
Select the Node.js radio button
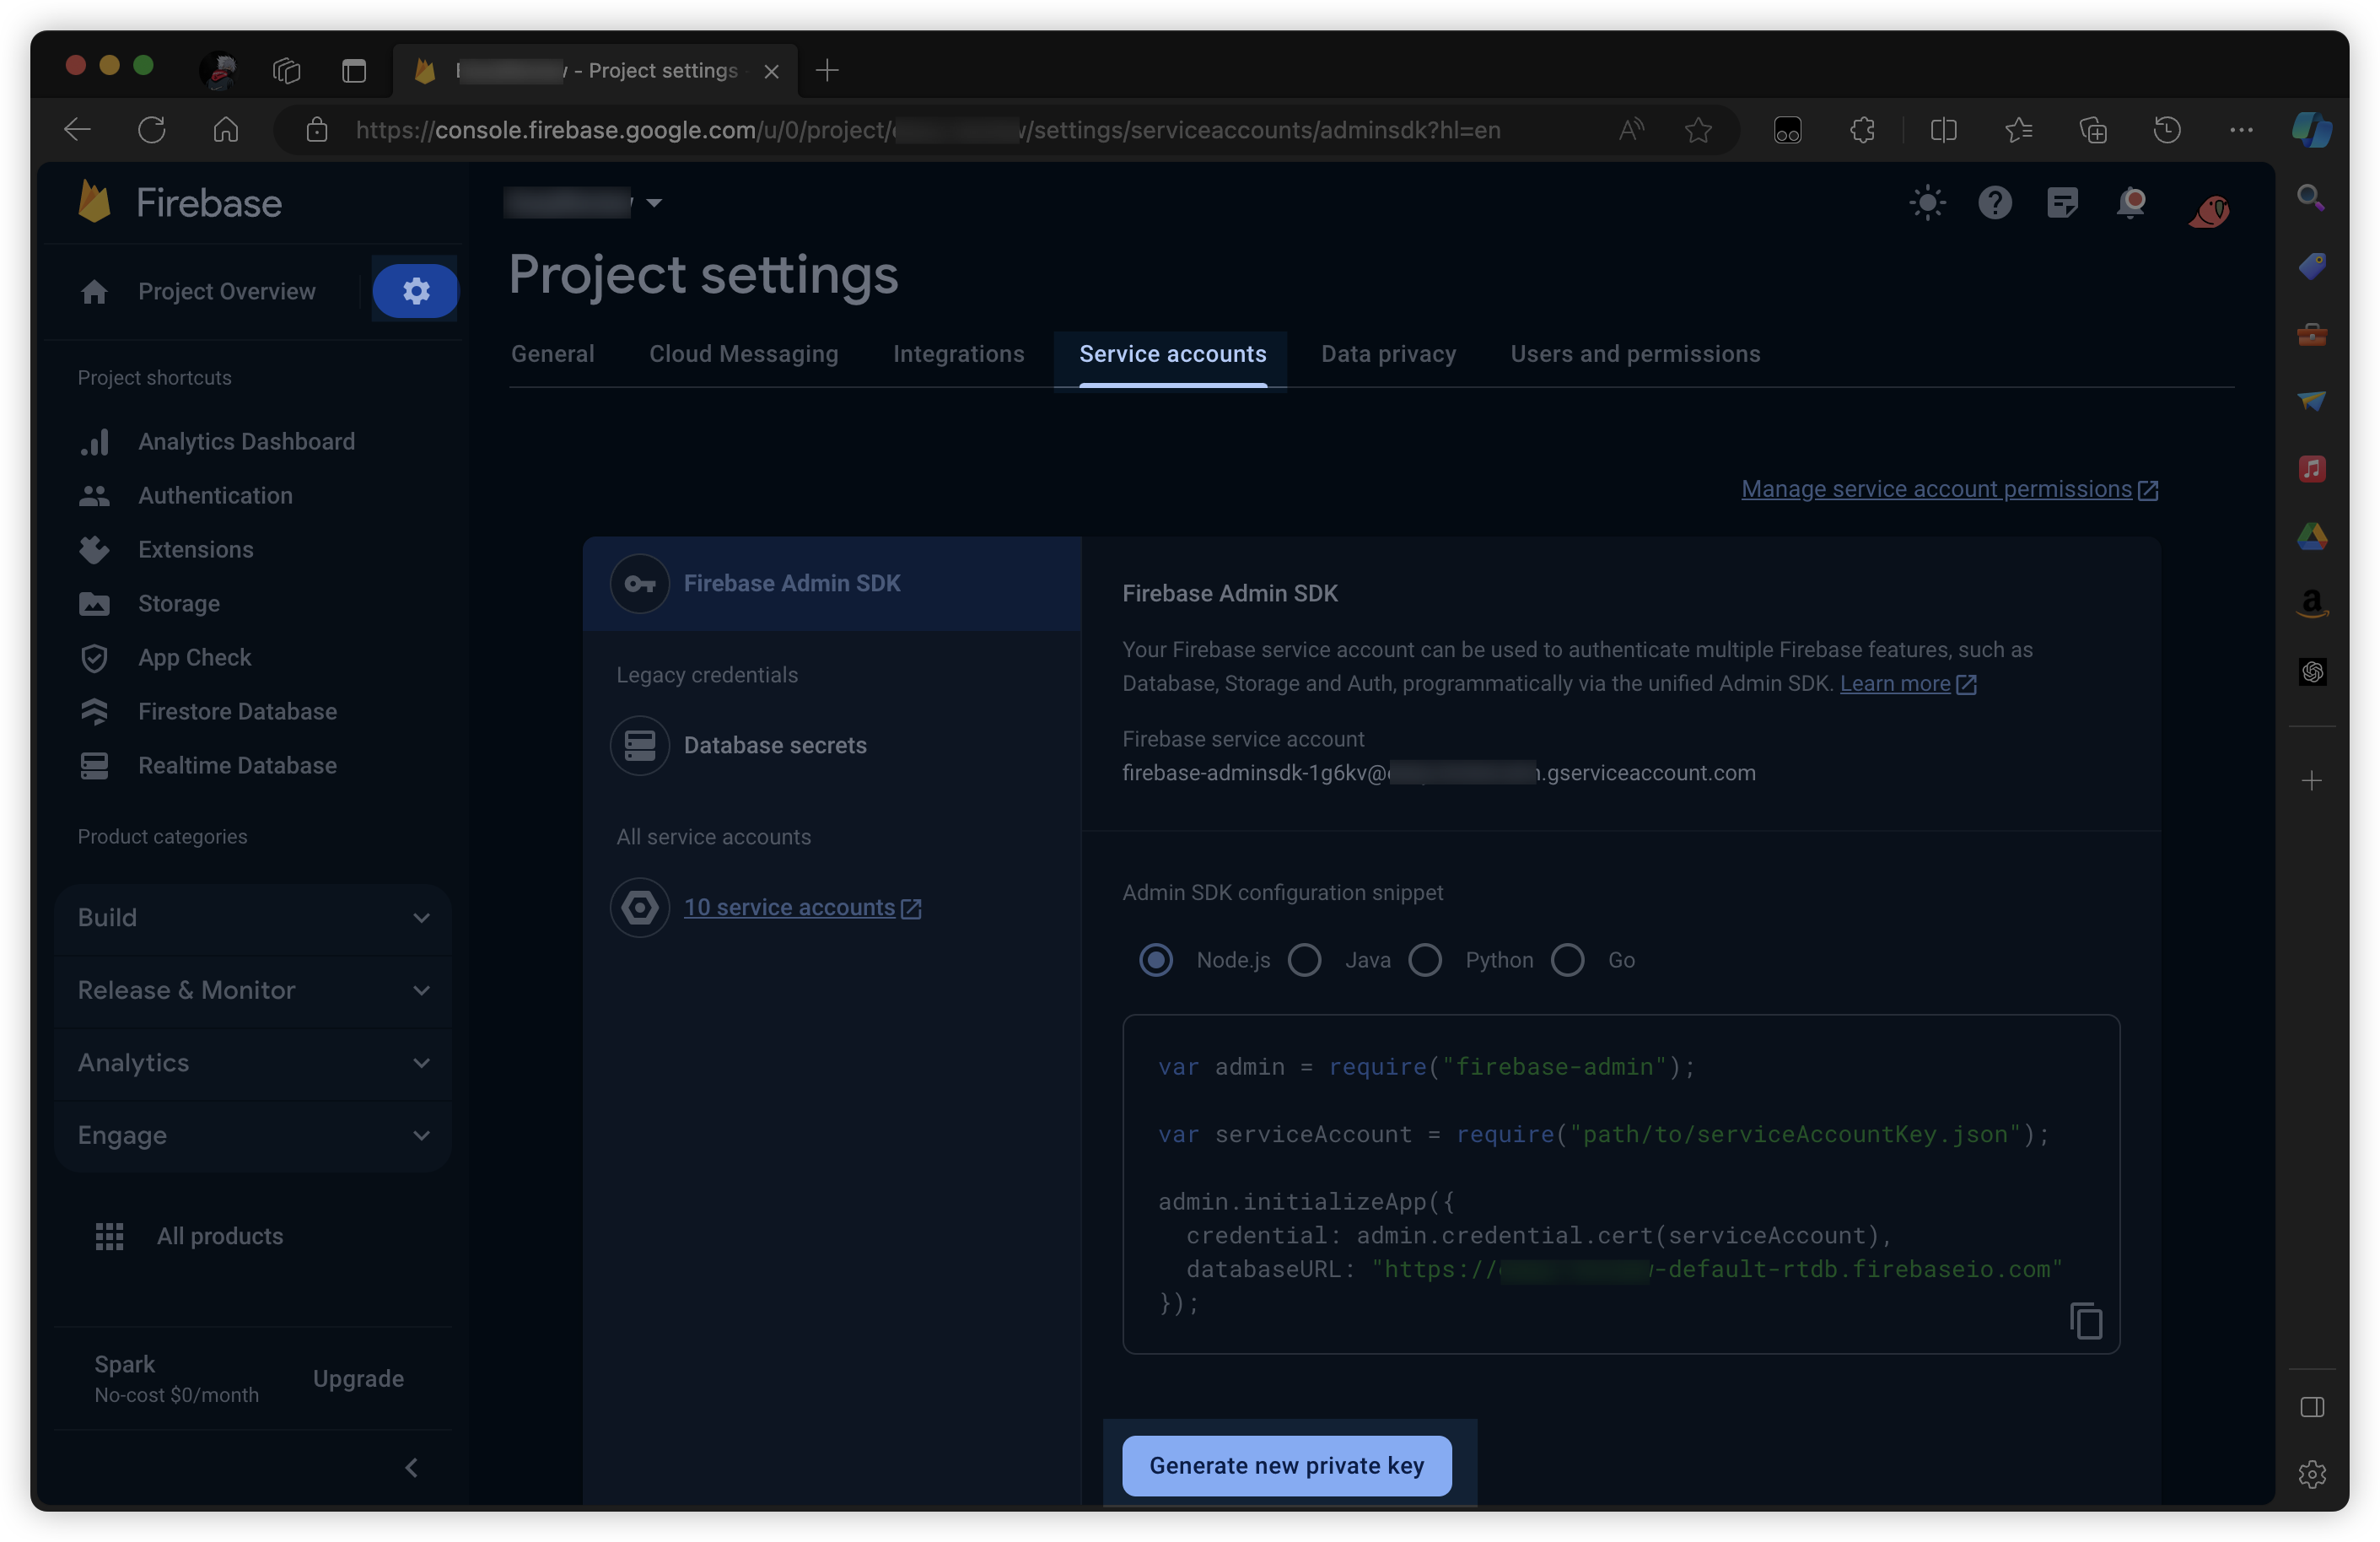tap(1156, 960)
